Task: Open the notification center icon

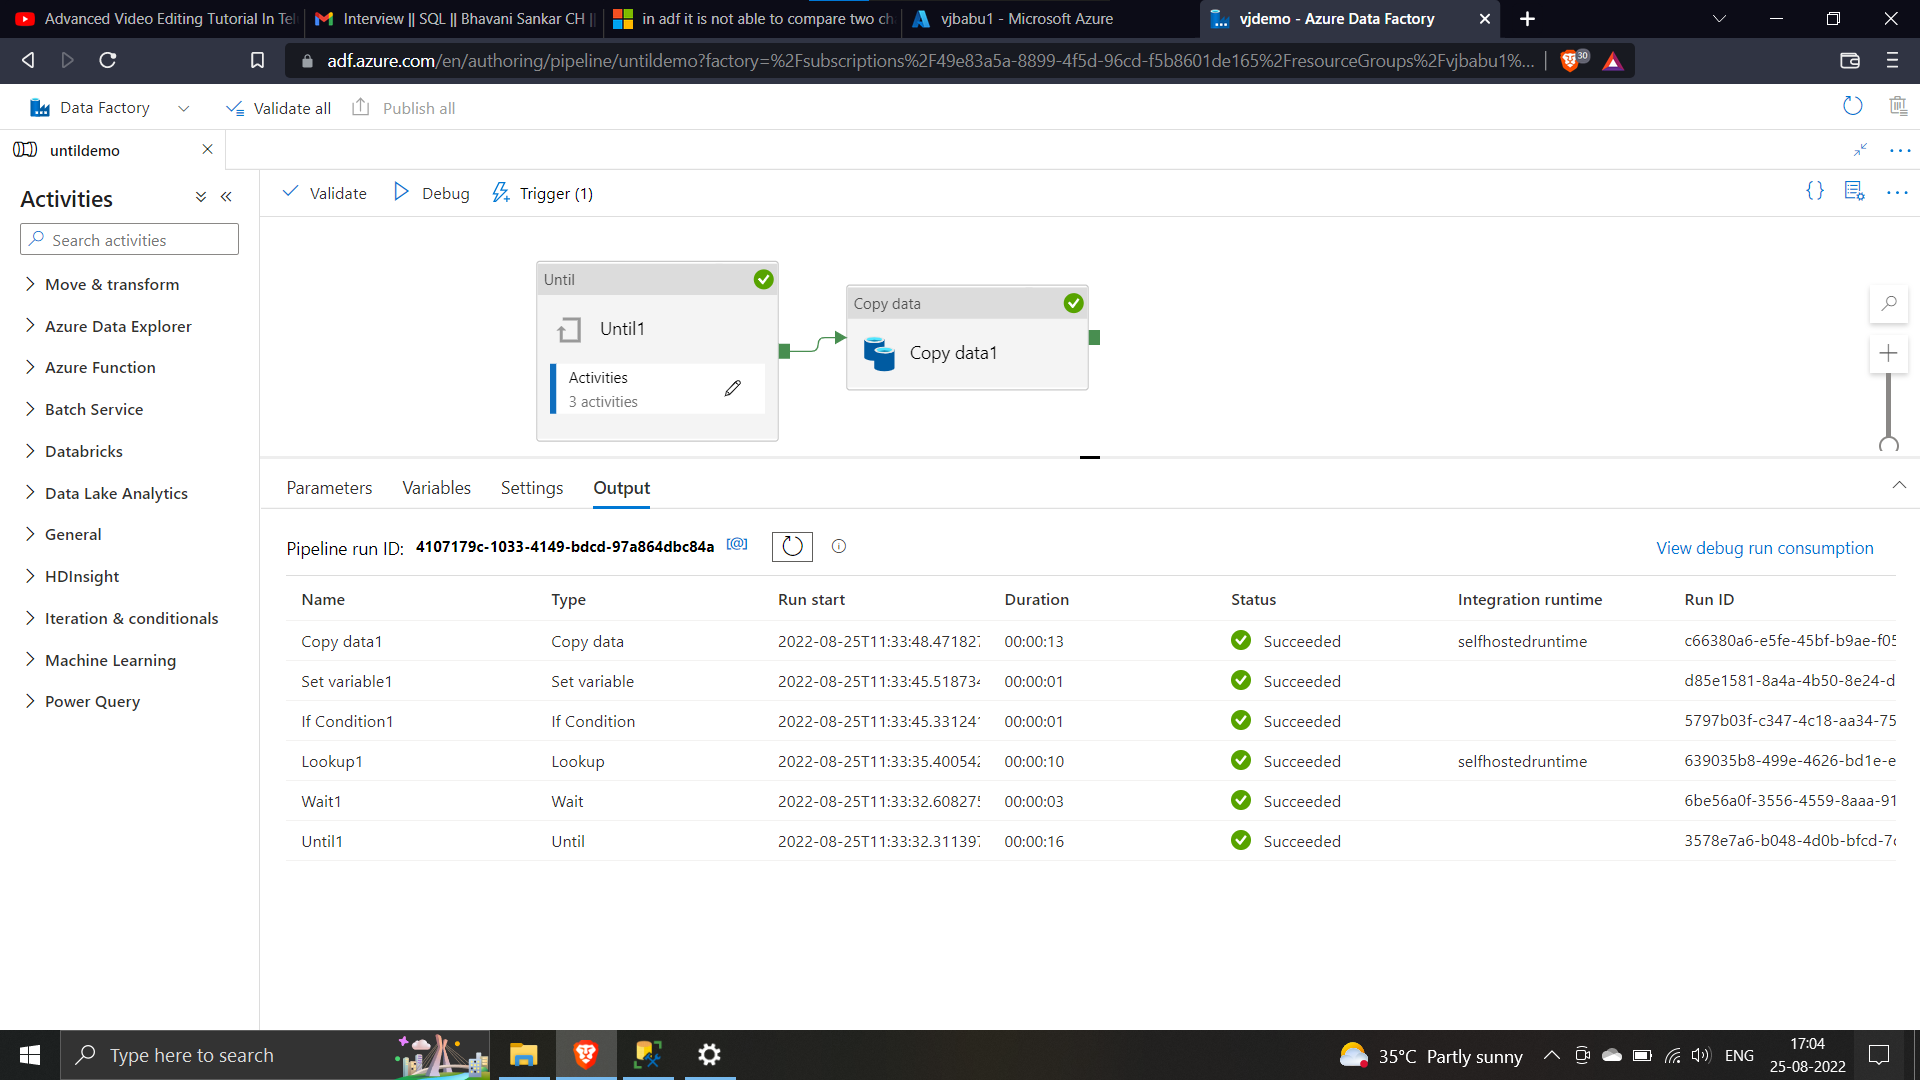Action: click(x=1879, y=1055)
